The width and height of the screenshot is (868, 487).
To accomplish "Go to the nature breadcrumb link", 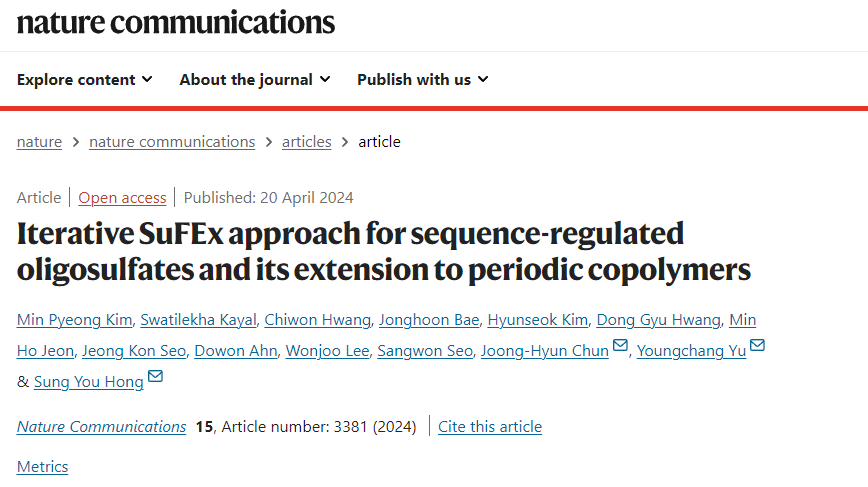I will 39,142.
